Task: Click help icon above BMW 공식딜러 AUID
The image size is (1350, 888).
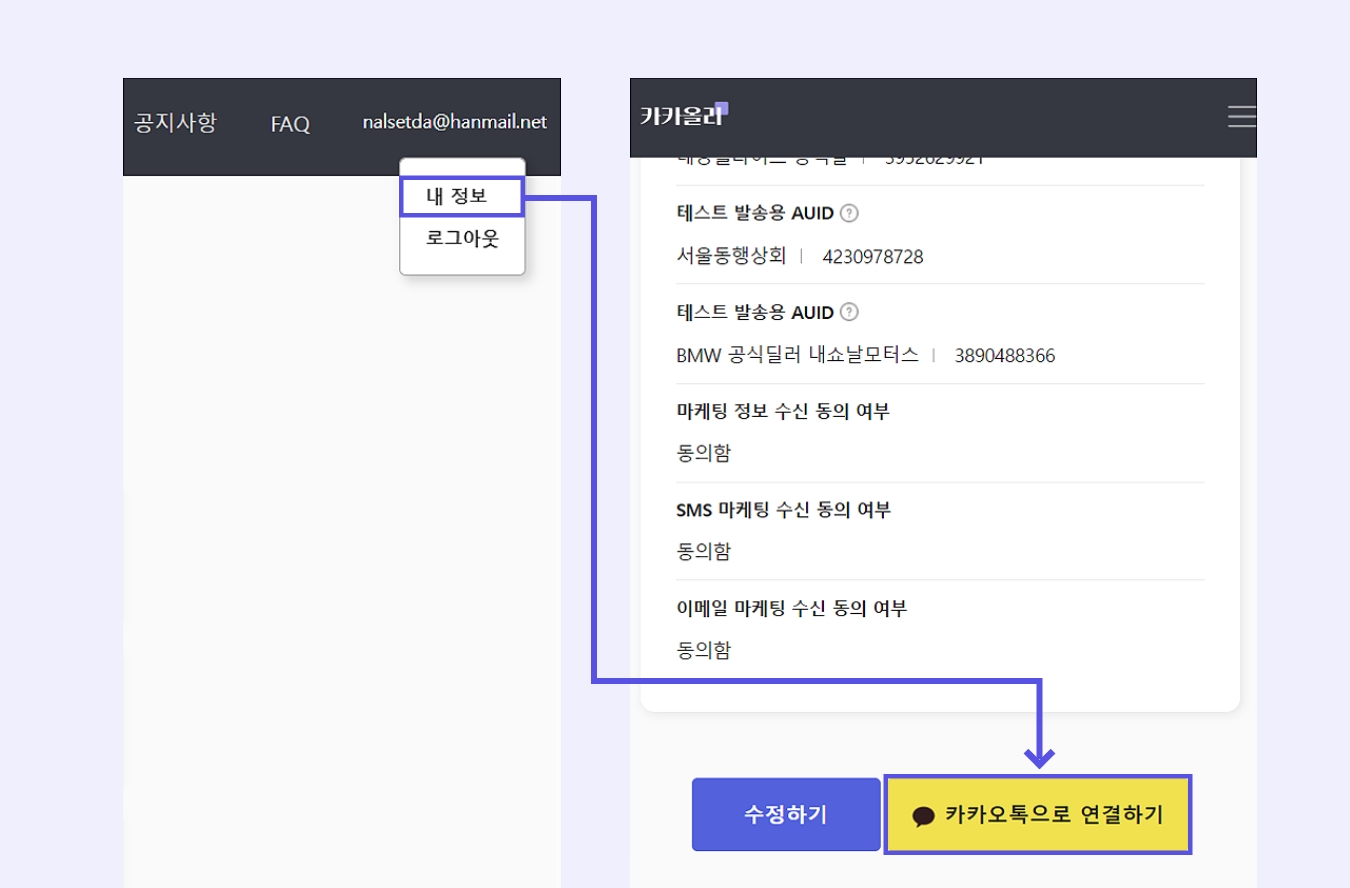Action: [849, 312]
